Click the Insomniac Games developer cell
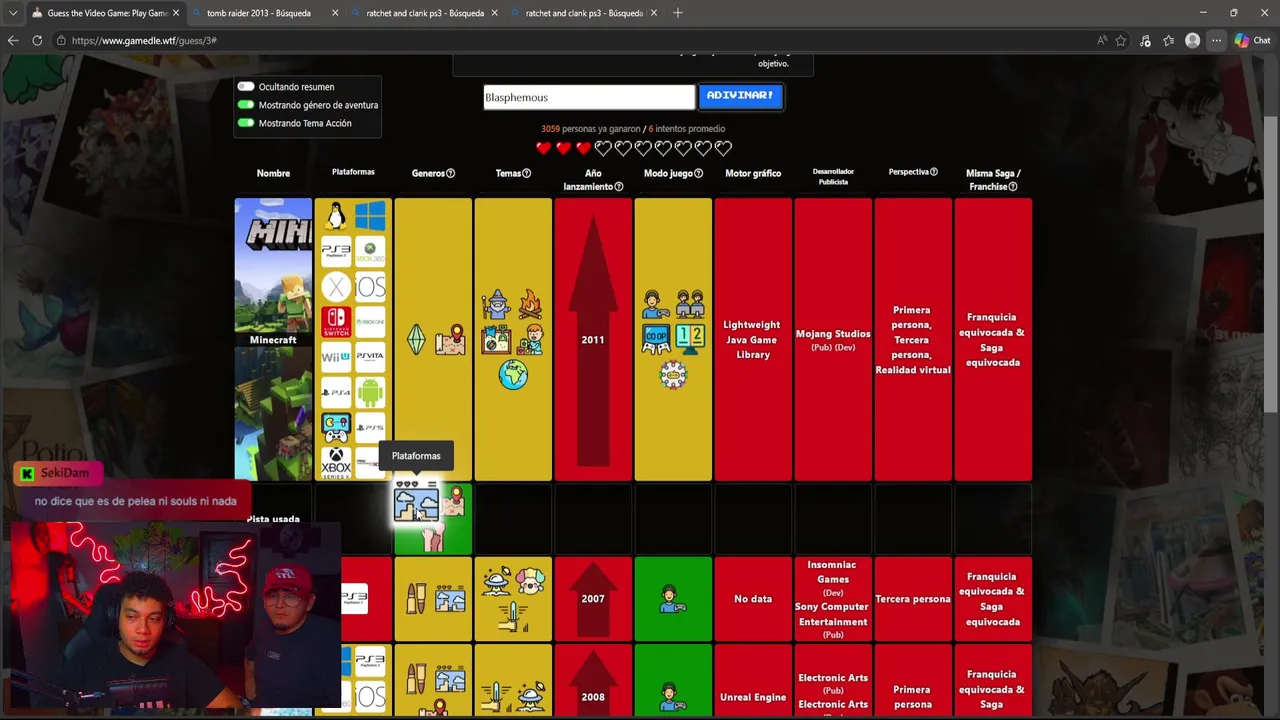 click(x=833, y=599)
